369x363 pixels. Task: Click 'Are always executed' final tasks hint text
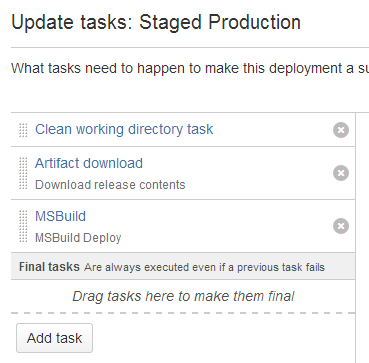point(204,267)
